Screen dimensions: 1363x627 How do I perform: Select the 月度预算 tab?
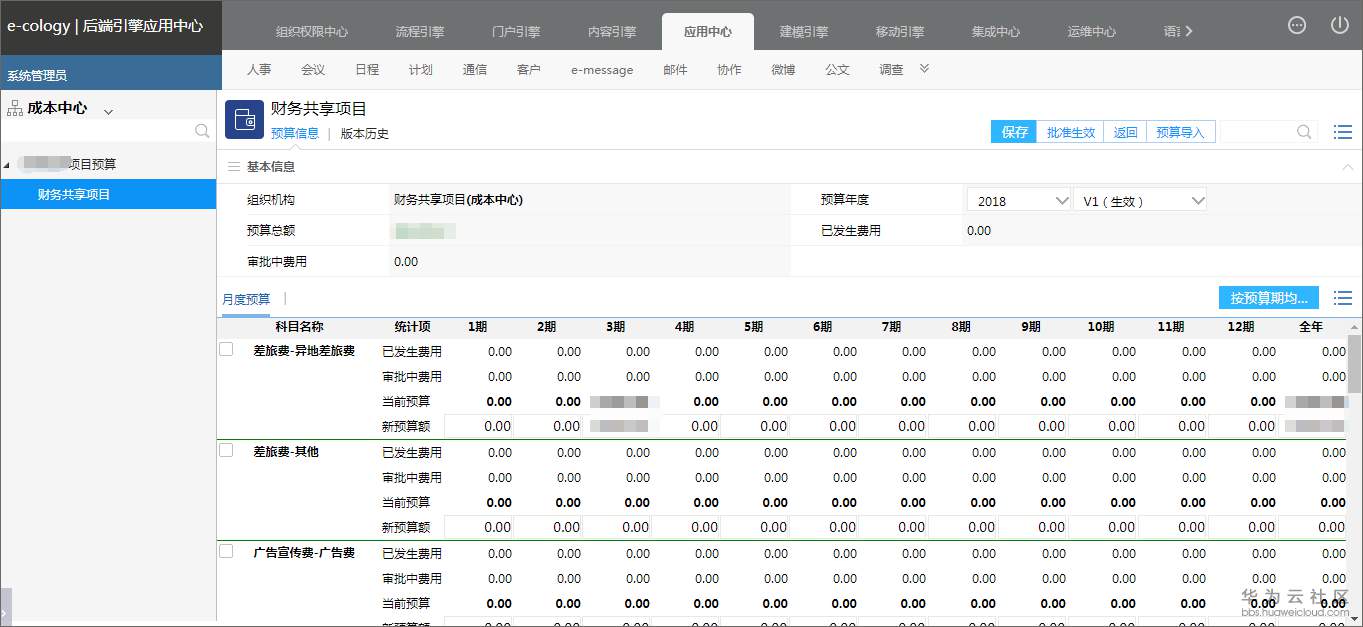coord(246,299)
